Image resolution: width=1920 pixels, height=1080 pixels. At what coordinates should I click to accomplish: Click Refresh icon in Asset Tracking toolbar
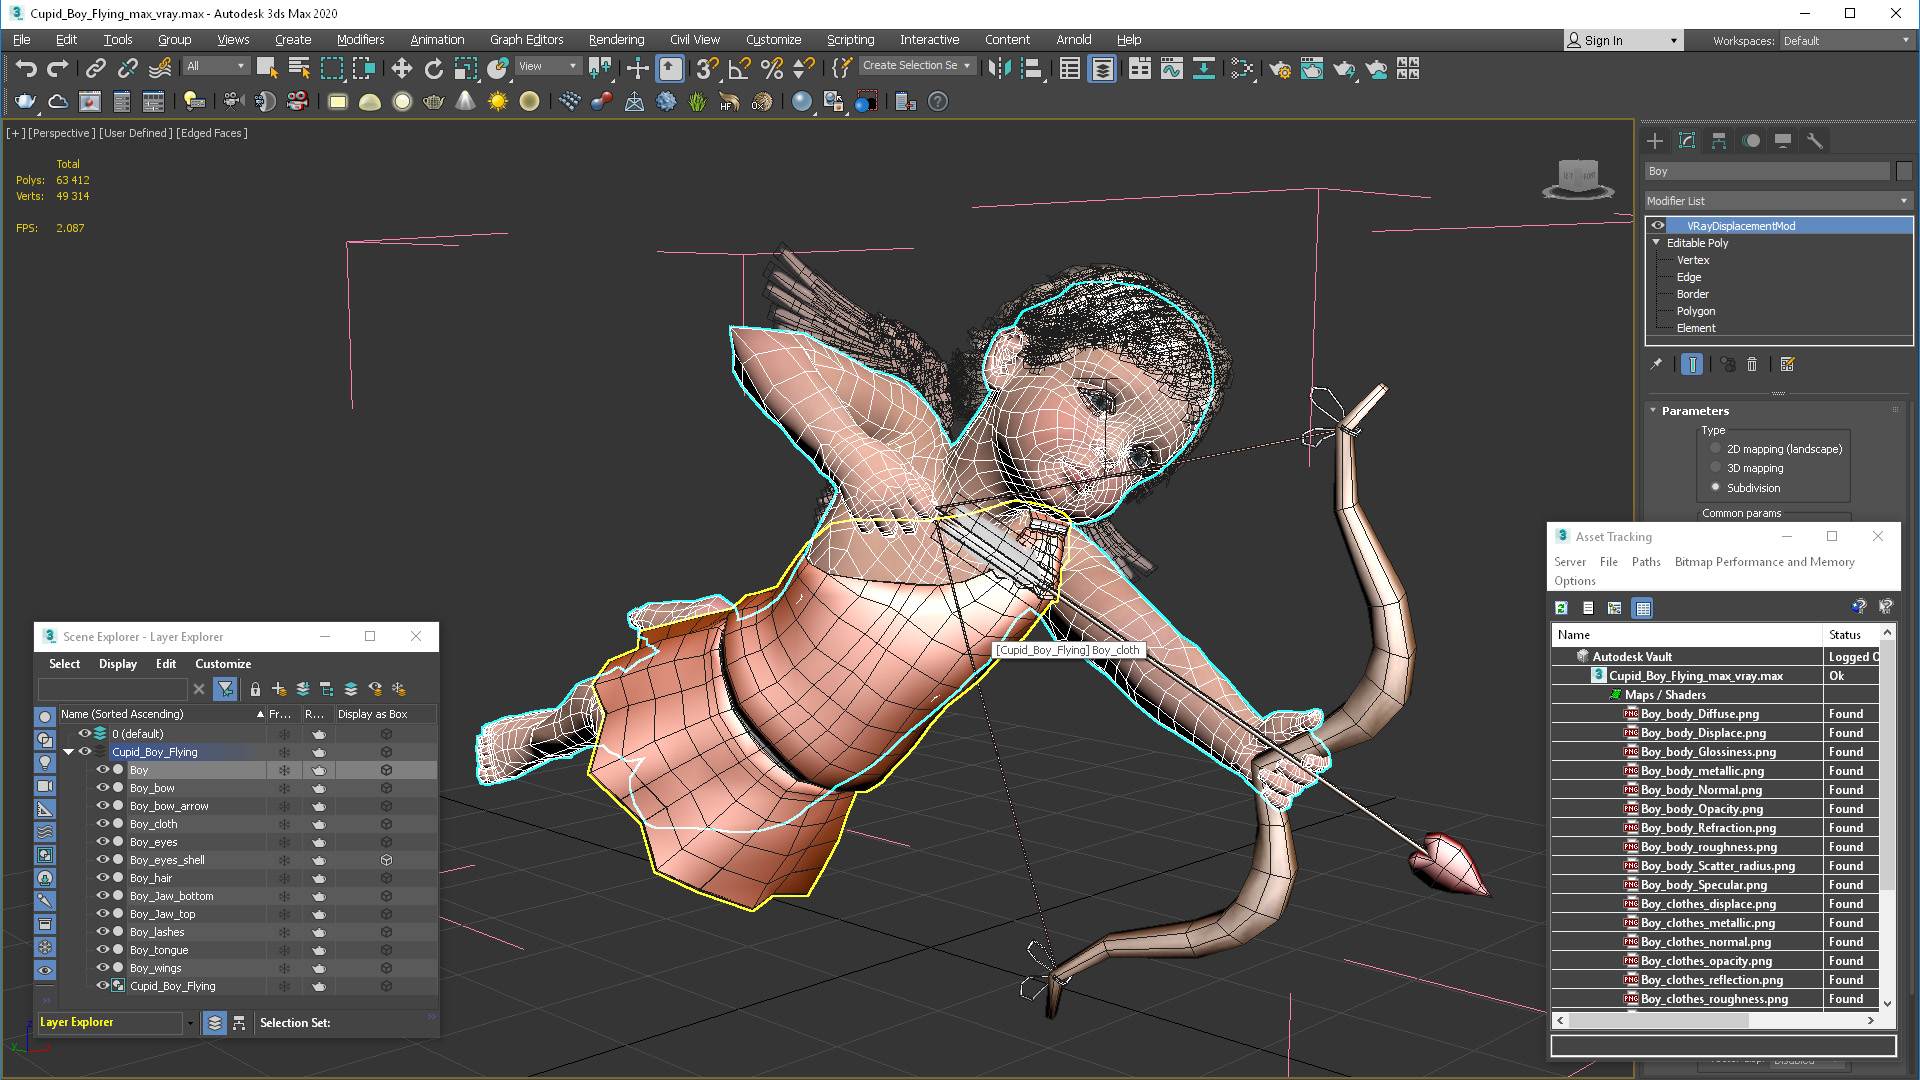(x=1561, y=607)
